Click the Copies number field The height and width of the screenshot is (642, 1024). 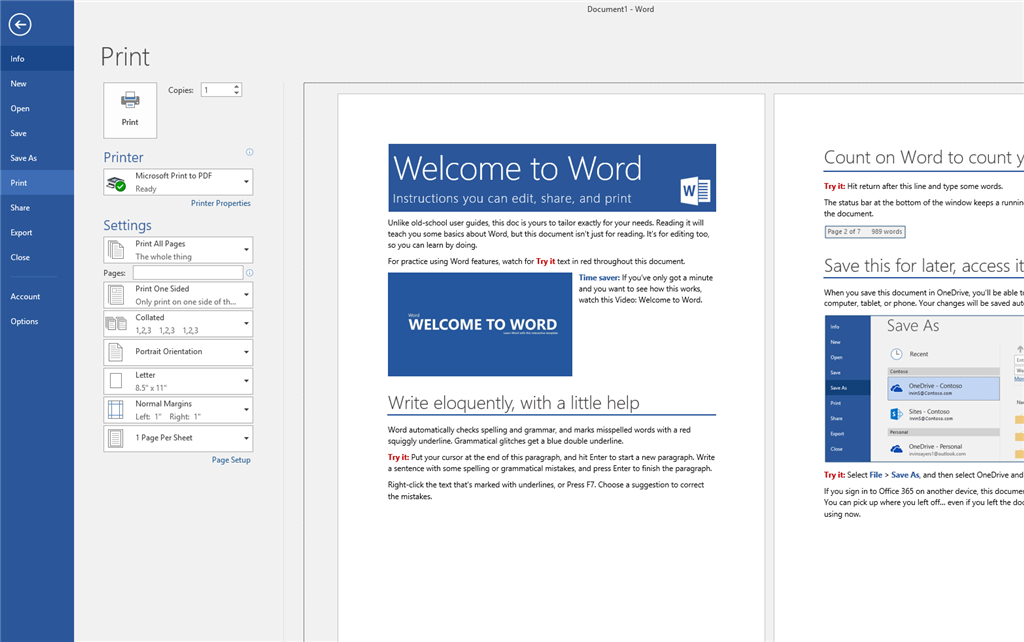click(x=216, y=89)
